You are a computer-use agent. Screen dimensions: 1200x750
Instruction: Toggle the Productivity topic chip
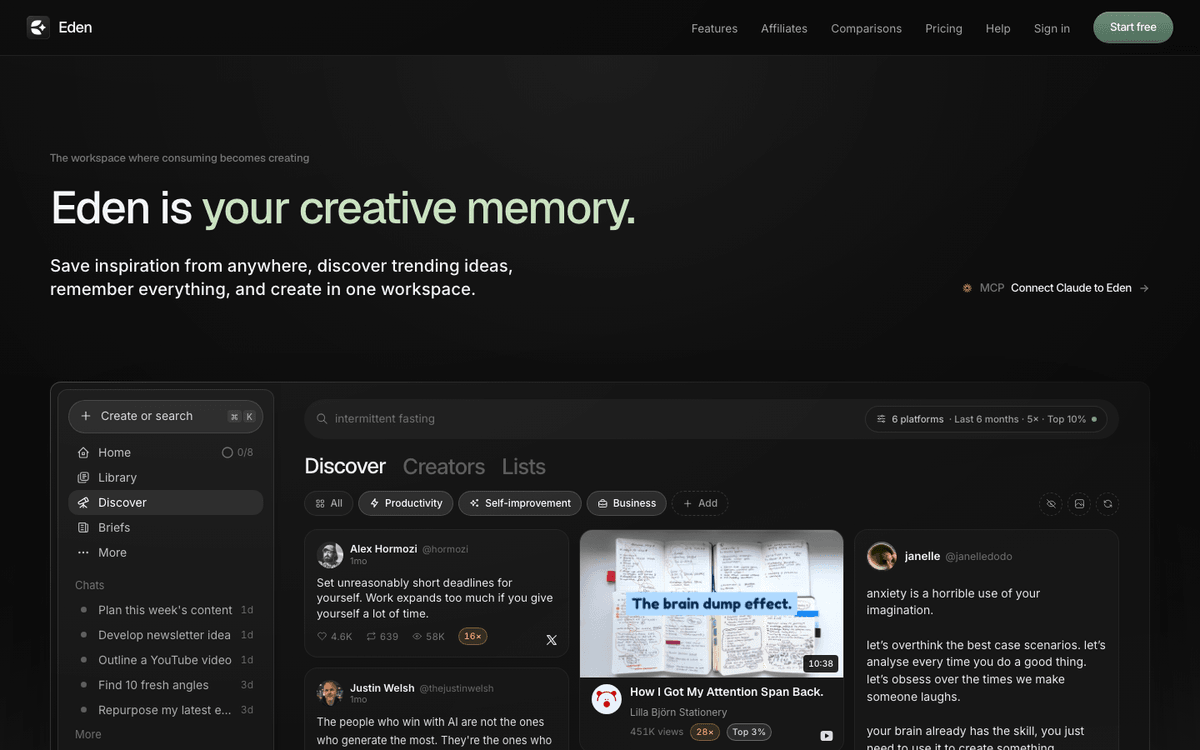[x=406, y=503]
